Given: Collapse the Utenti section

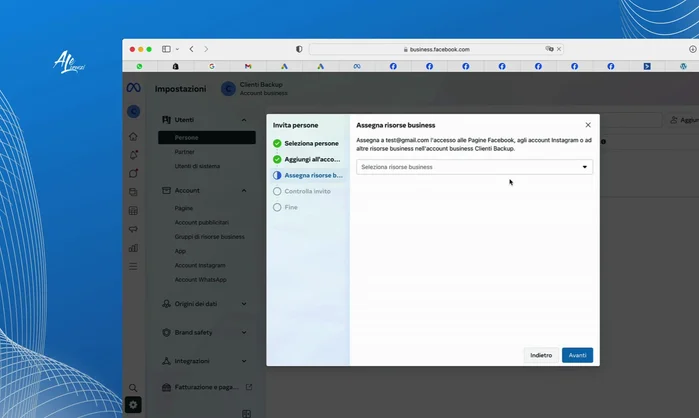Looking at the screenshot, I should pyautogui.click(x=244, y=120).
